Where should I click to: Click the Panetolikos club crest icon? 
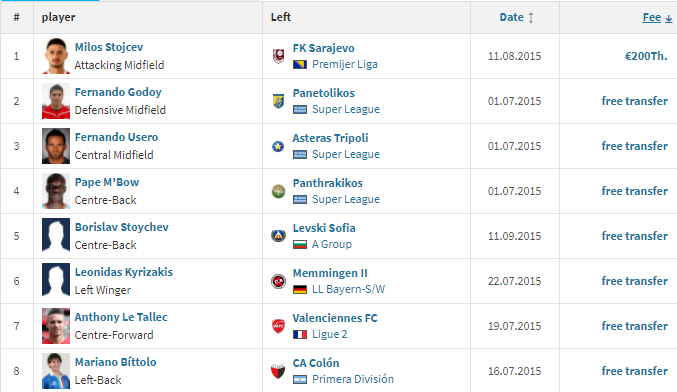tap(278, 101)
